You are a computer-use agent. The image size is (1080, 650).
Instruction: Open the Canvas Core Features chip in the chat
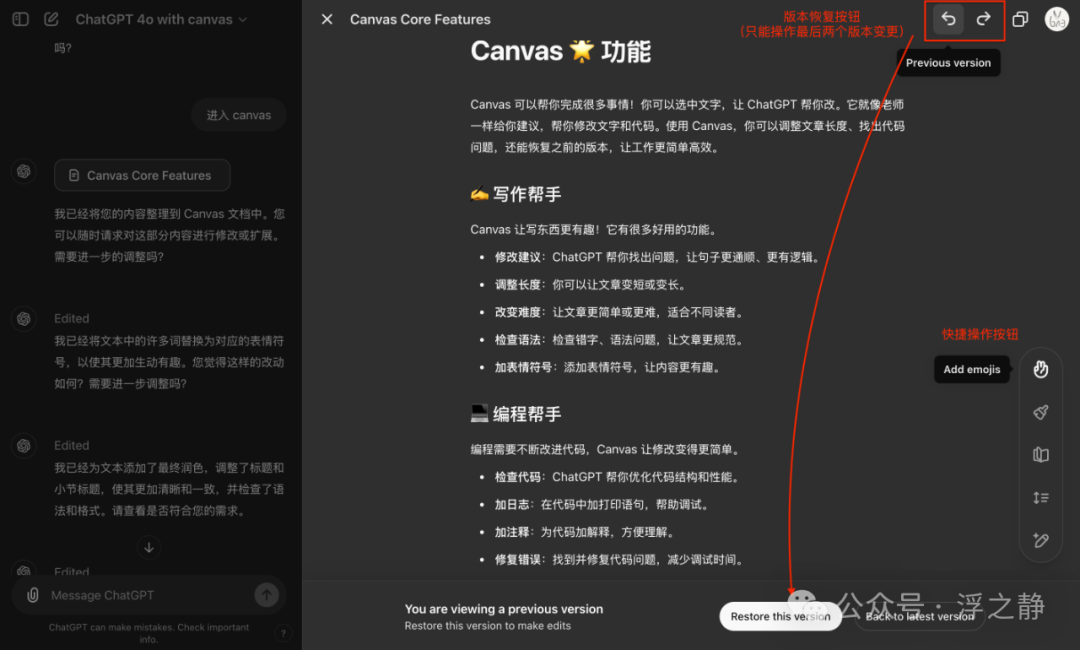(x=142, y=176)
